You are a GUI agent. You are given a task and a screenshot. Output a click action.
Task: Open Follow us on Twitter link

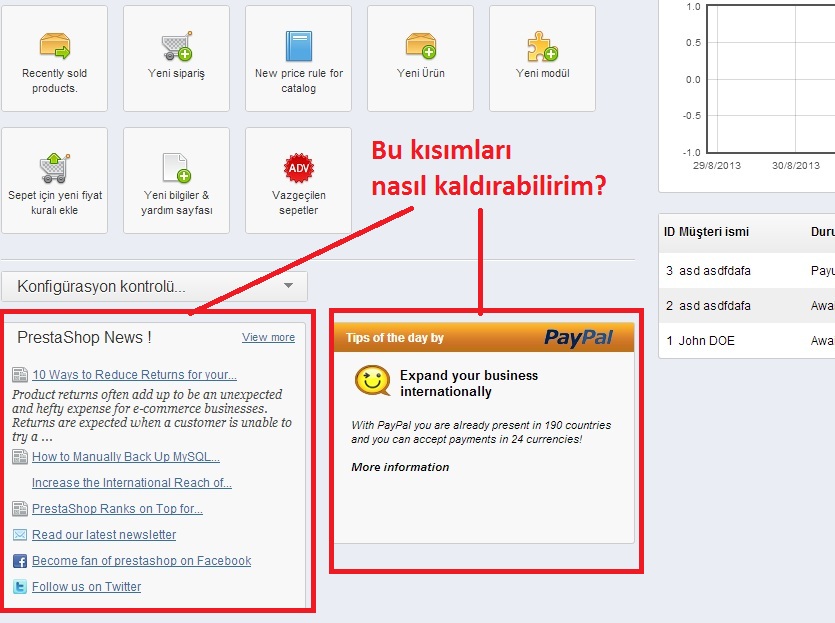coord(86,587)
